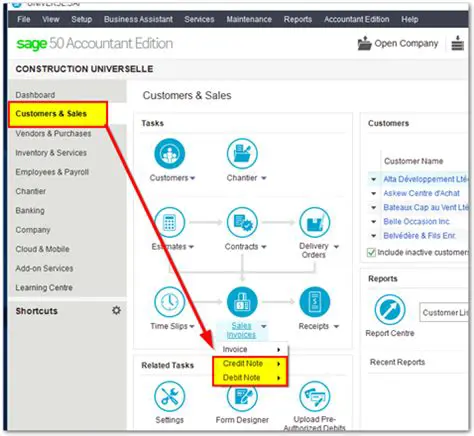Open the Form Designer icon
Image resolution: width=474 pixels, height=436 pixels.
pos(242,397)
